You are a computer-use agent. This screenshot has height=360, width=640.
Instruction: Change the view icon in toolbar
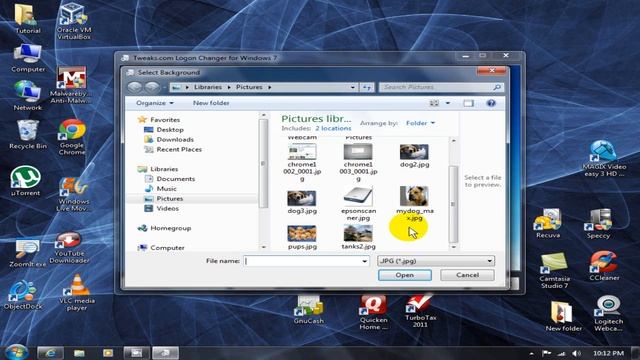(x=434, y=103)
